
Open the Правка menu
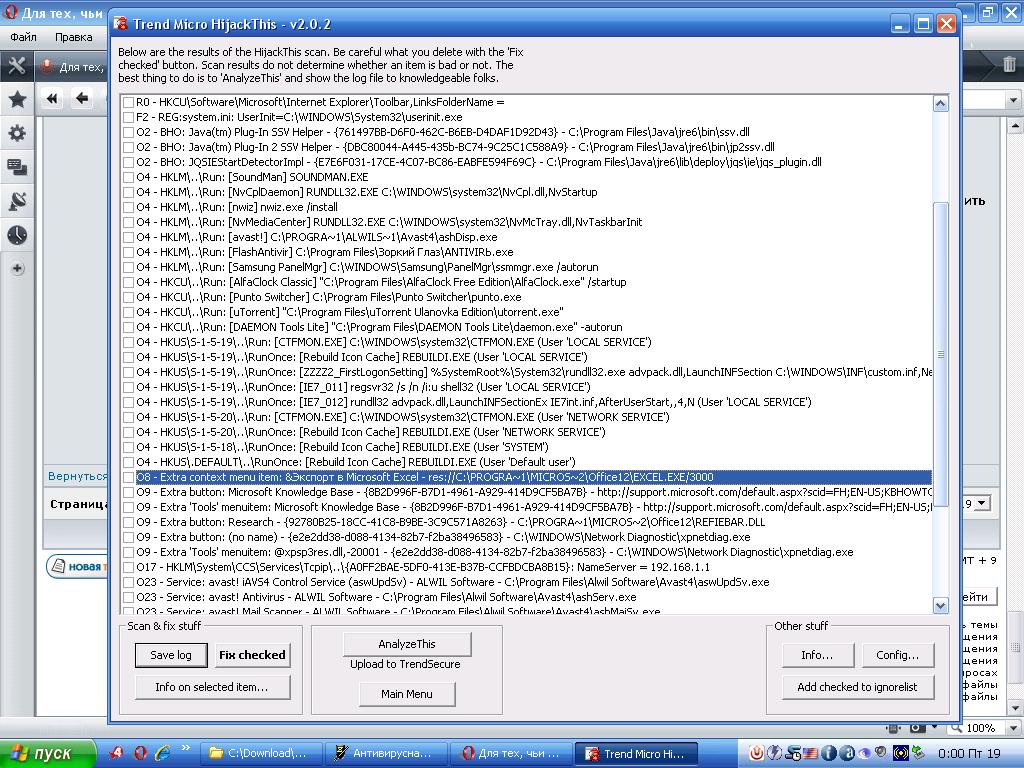coord(73,37)
